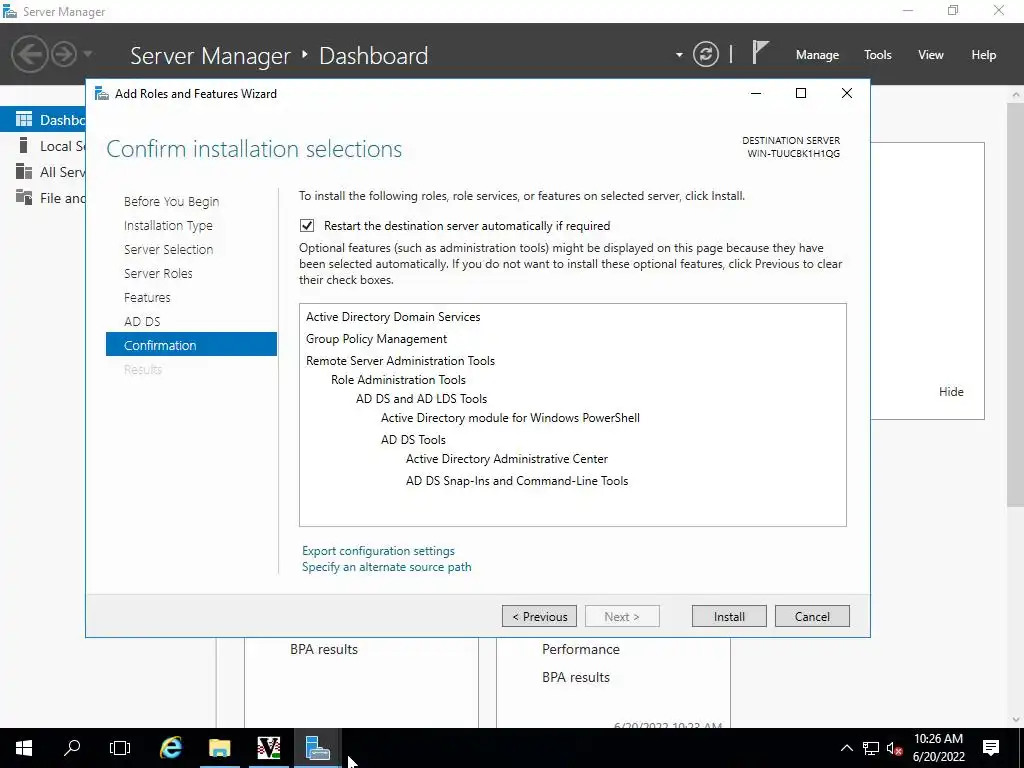Click network tray icon
The height and width of the screenshot is (768, 1024).
tap(871, 748)
